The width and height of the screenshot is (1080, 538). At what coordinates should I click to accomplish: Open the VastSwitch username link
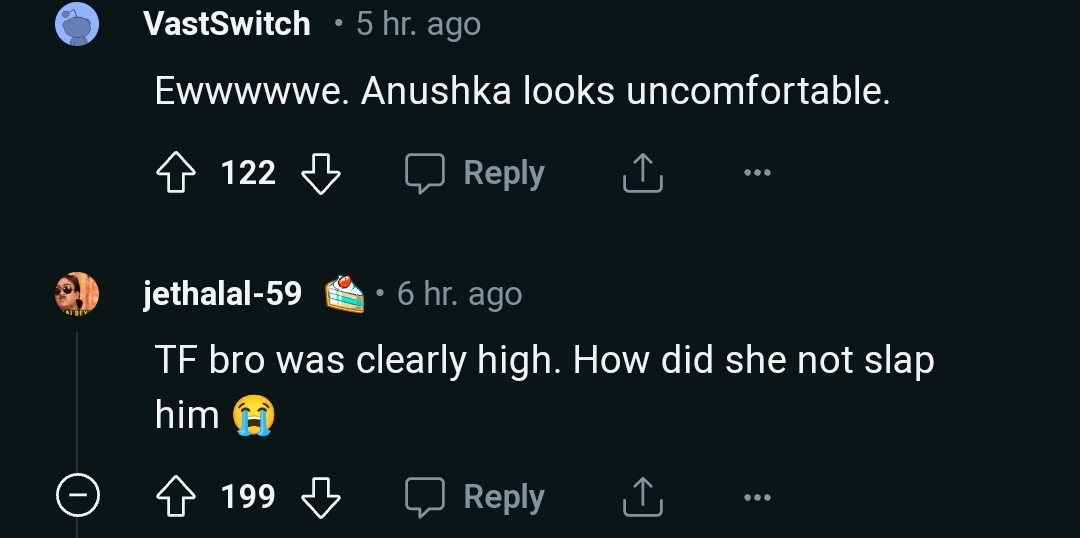pos(227,24)
